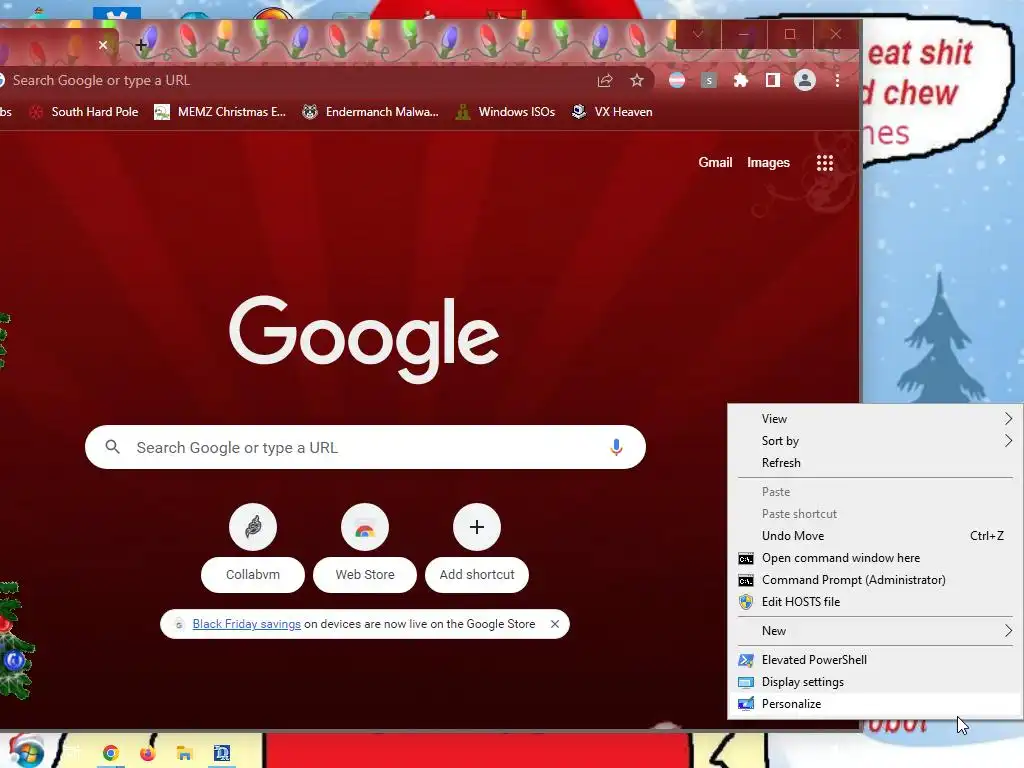Open the Chrome profile avatar menu
This screenshot has height=768, width=1024.
click(x=805, y=80)
